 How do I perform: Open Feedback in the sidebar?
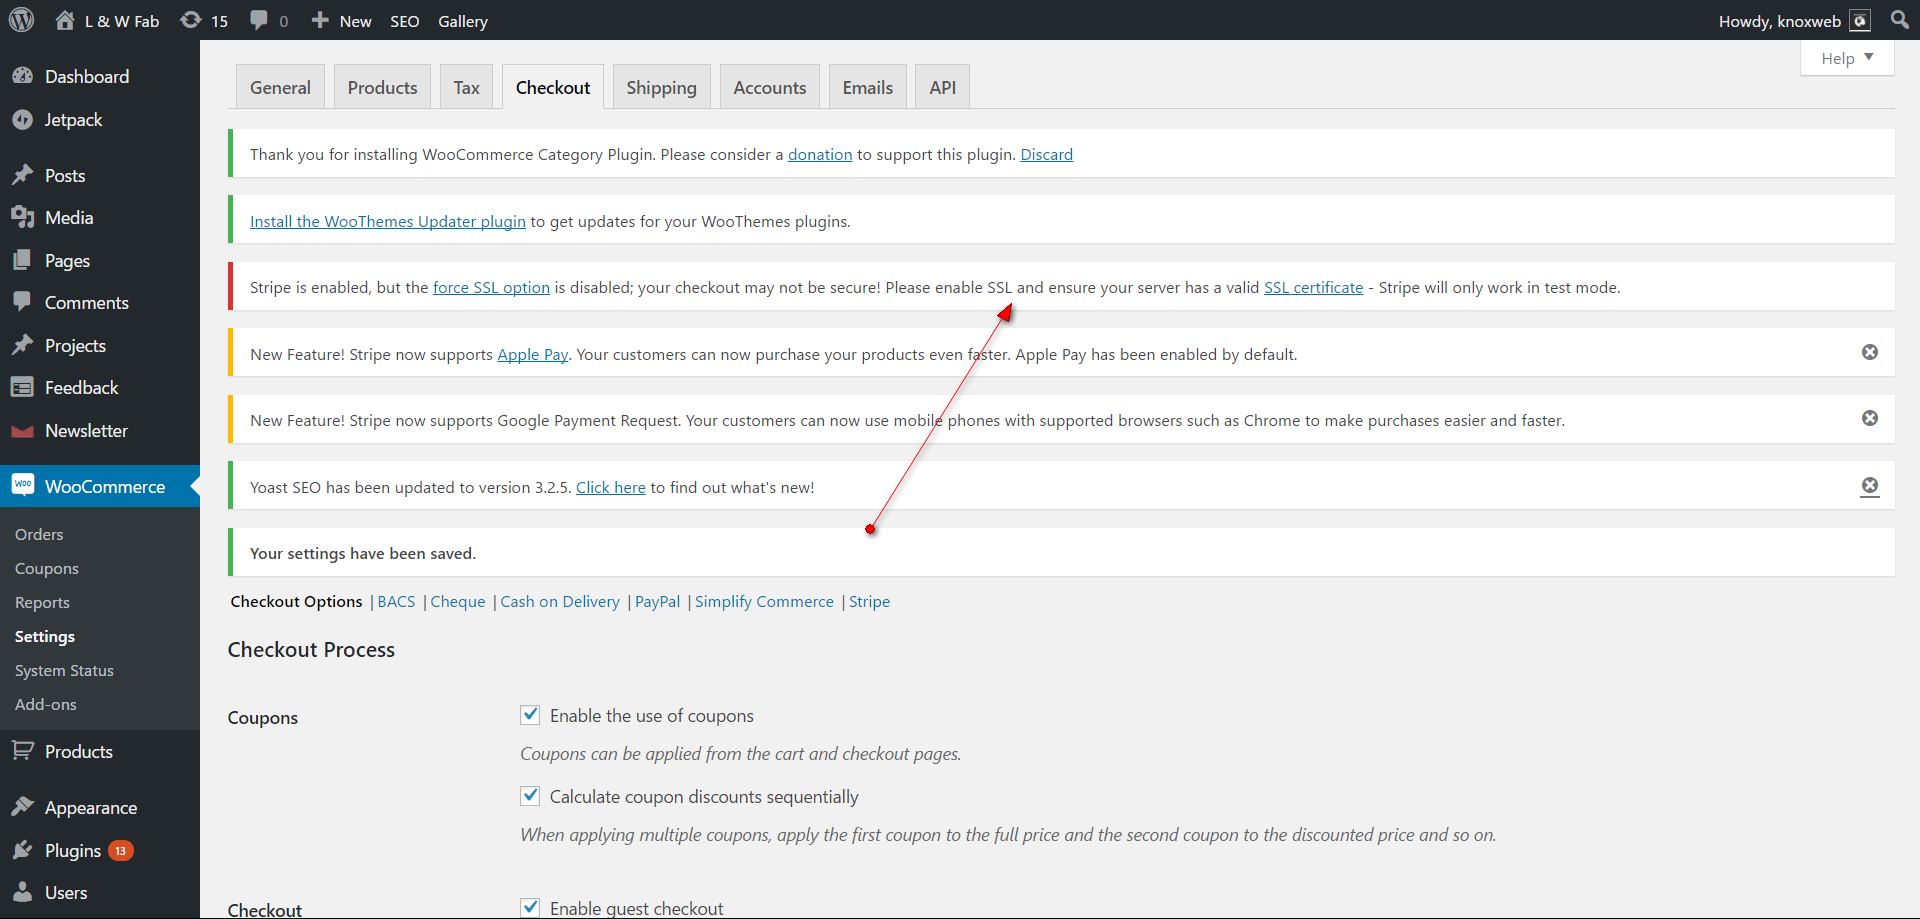[x=81, y=388]
